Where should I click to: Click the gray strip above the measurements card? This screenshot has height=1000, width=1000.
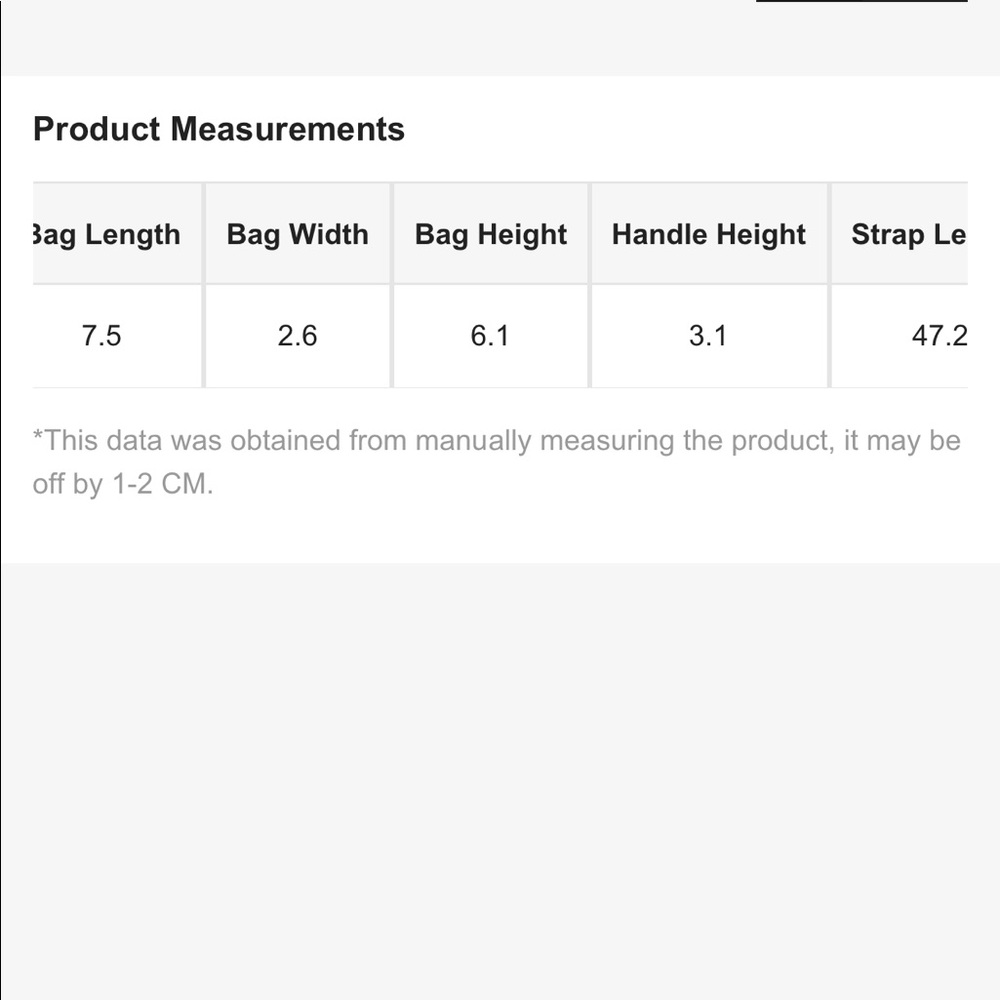pos(400,40)
